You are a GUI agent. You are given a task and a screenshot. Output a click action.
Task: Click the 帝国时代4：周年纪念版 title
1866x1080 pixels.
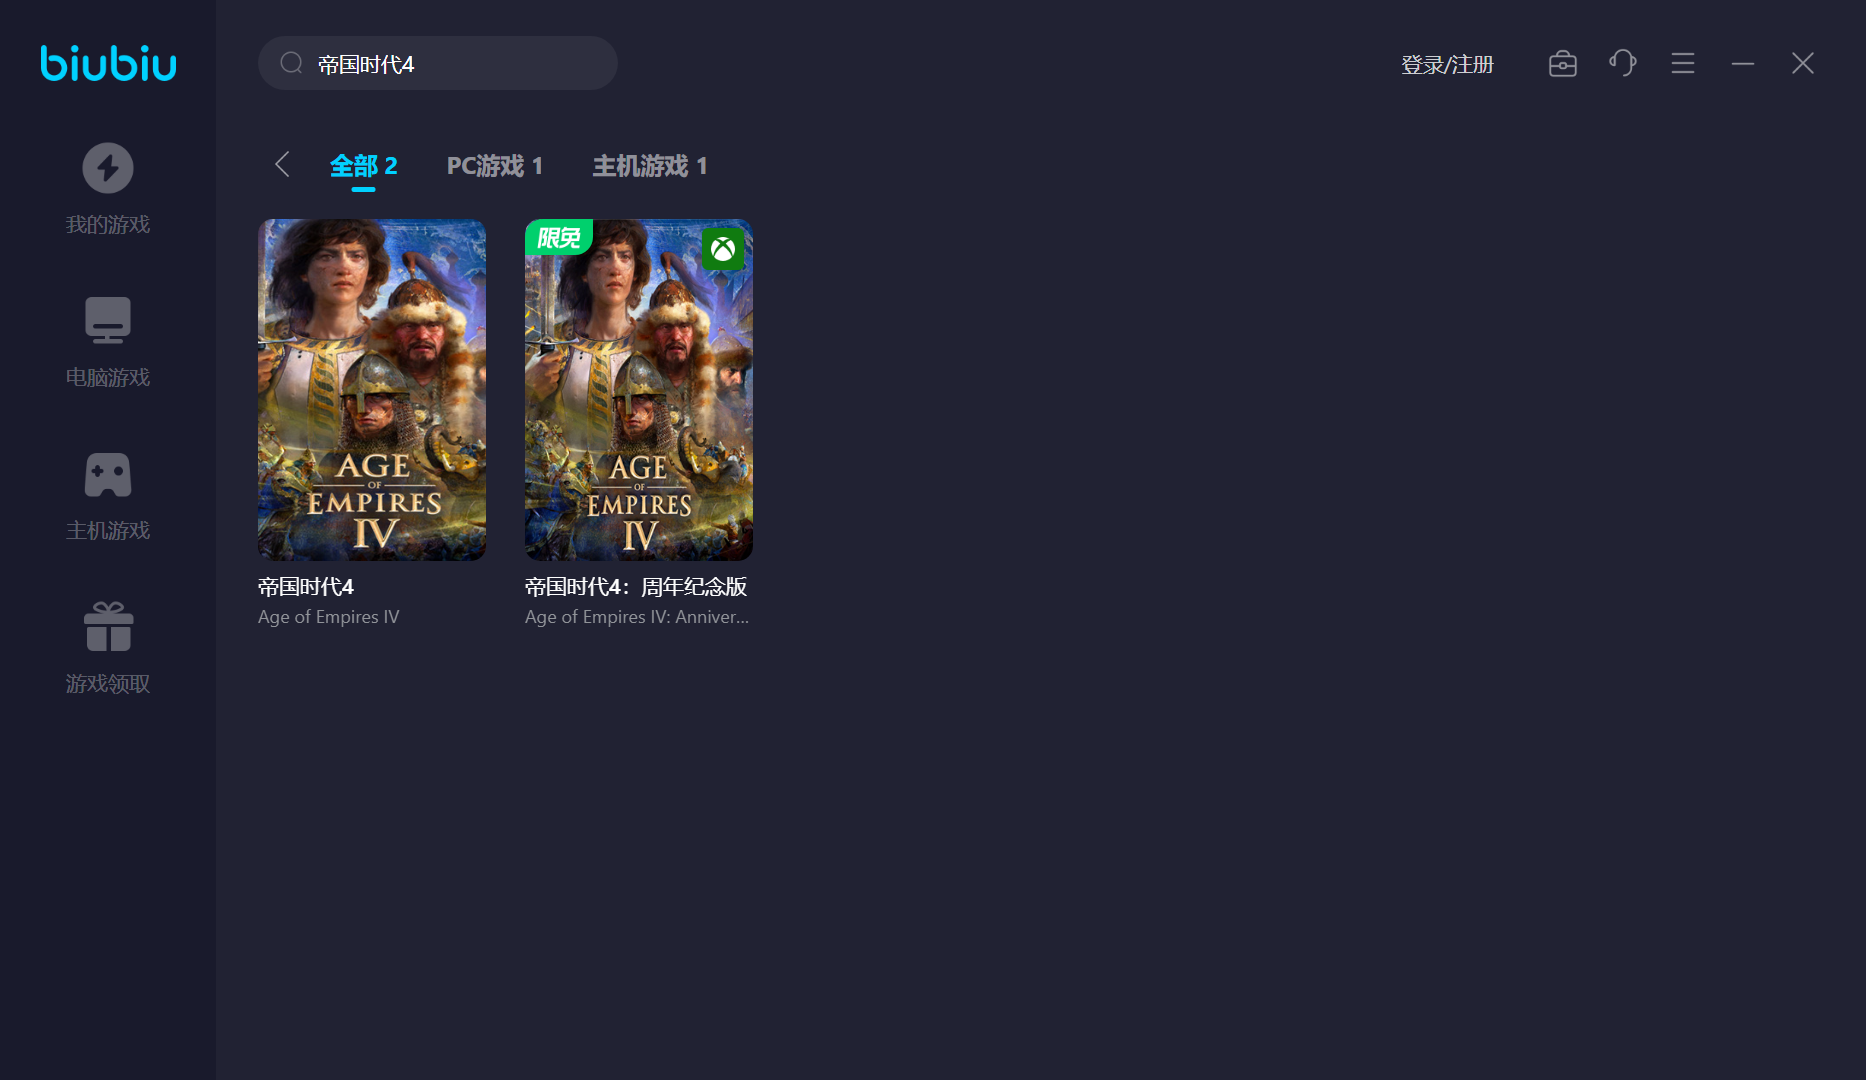click(636, 587)
